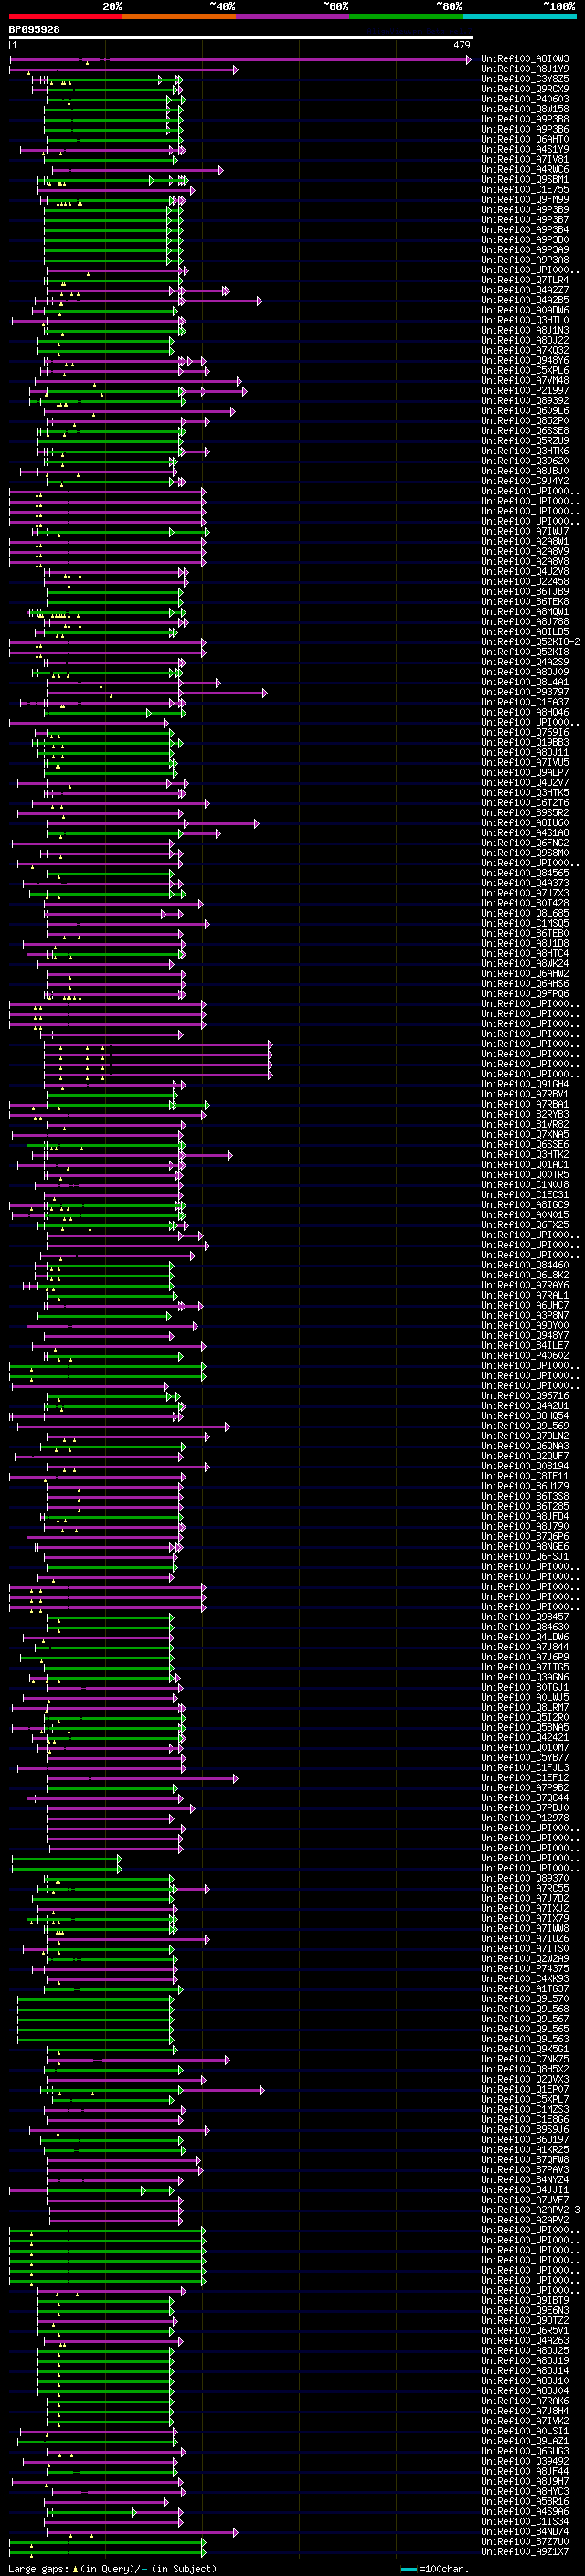Select the UniRef100_Q01AC1 label
The image size is (585, 2576).
pos(525,1164)
